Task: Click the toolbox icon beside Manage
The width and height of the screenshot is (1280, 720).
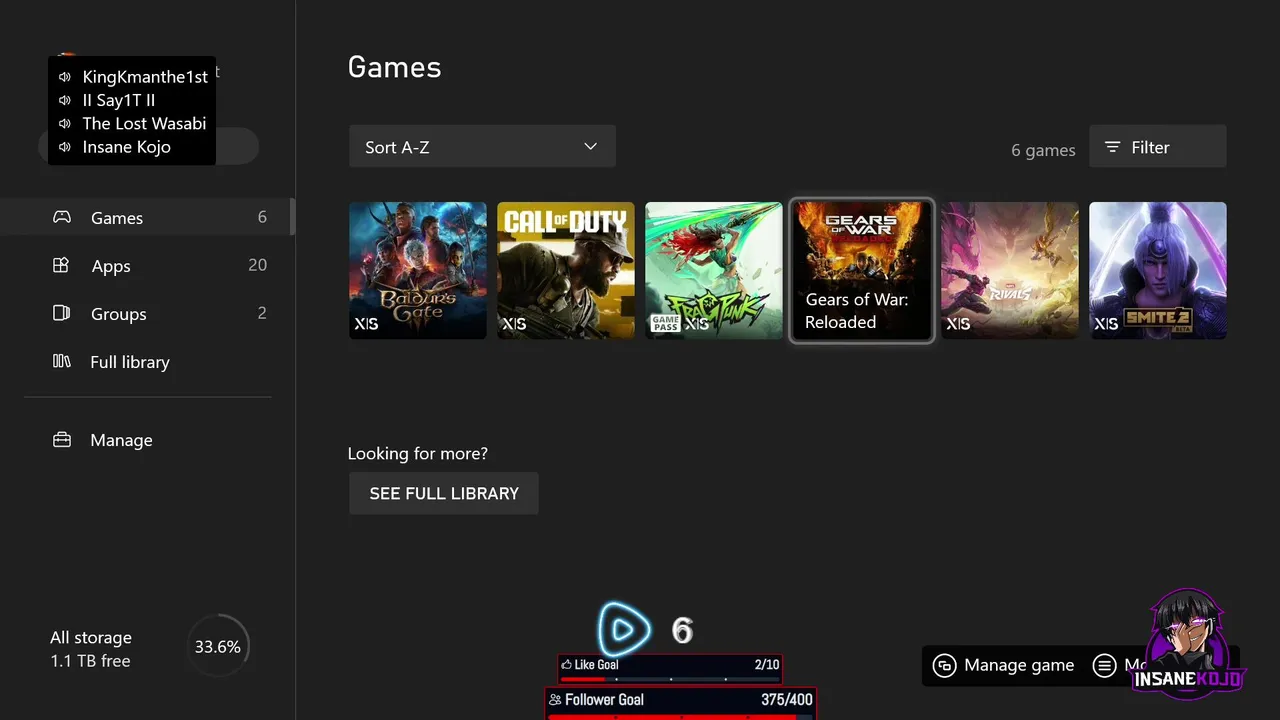Action: pos(62,440)
